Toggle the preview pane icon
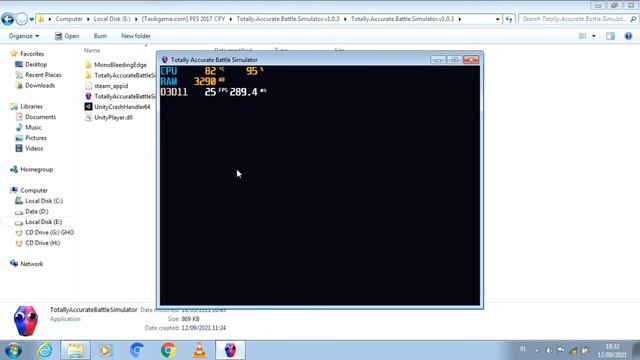This screenshot has height=360, width=640. click(x=610, y=36)
